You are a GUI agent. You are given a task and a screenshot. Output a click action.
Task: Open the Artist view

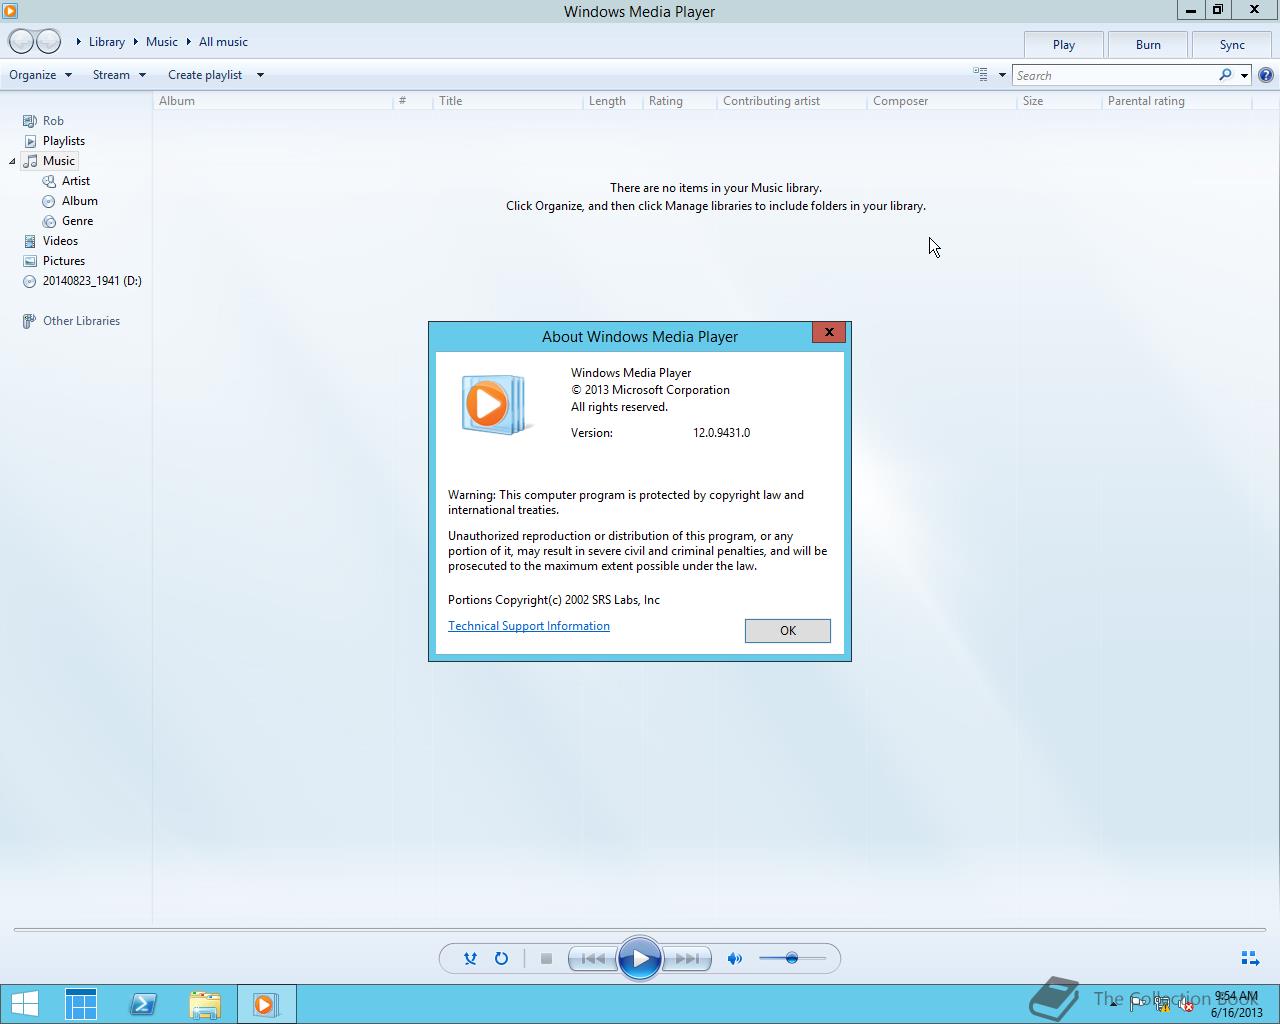click(75, 181)
